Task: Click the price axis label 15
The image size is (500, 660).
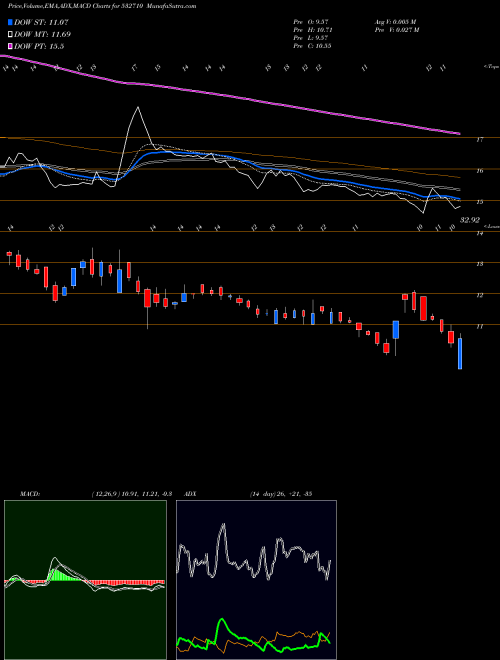Action: click(x=479, y=202)
